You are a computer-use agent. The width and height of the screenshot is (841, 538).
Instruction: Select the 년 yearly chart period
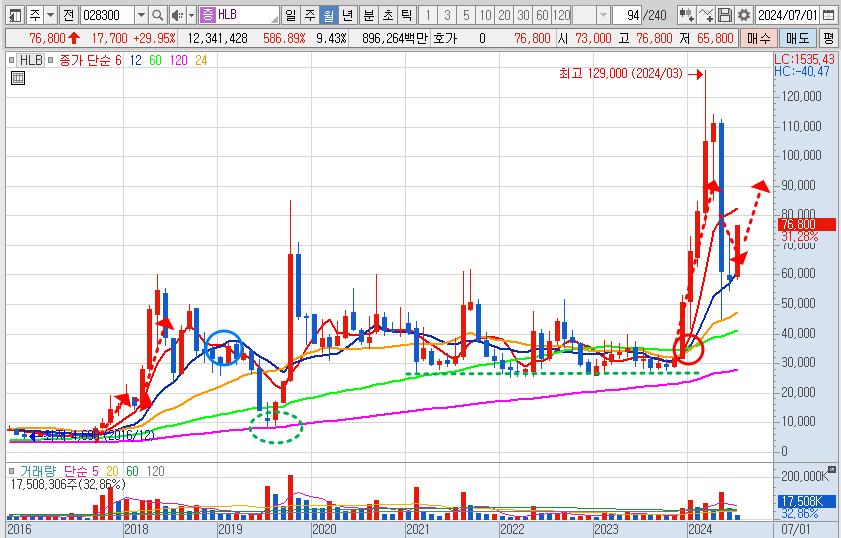point(348,15)
